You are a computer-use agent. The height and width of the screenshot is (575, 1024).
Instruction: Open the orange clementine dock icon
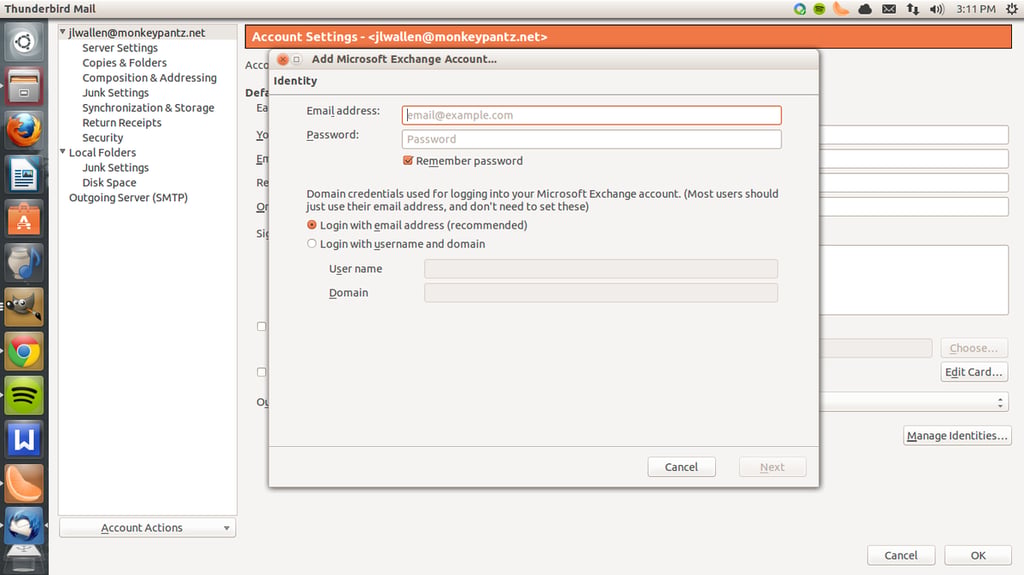24,483
